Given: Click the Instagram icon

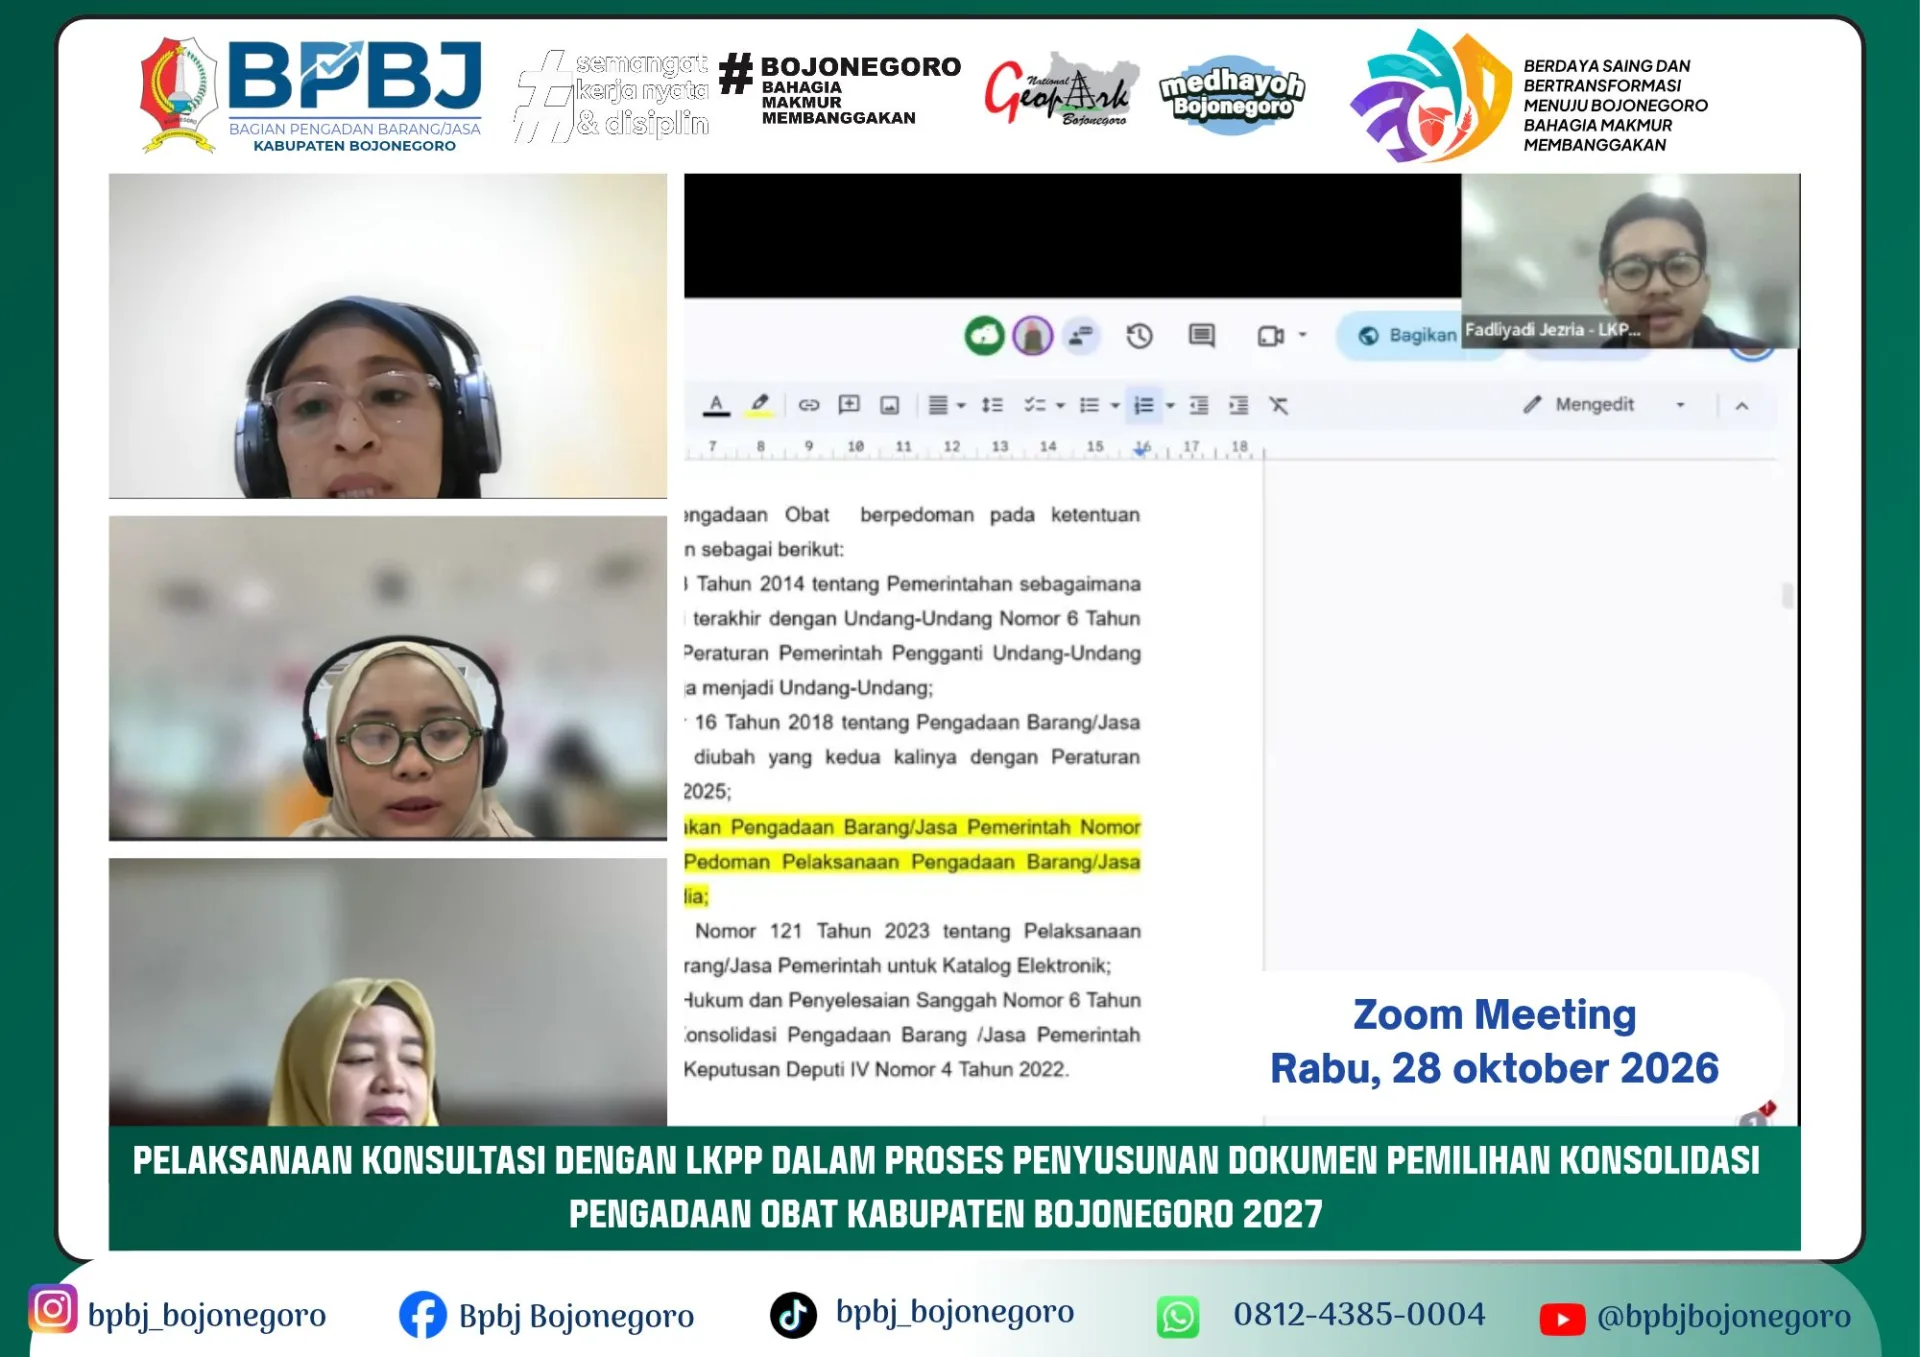Looking at the screenshot, I should (53, 1309).
